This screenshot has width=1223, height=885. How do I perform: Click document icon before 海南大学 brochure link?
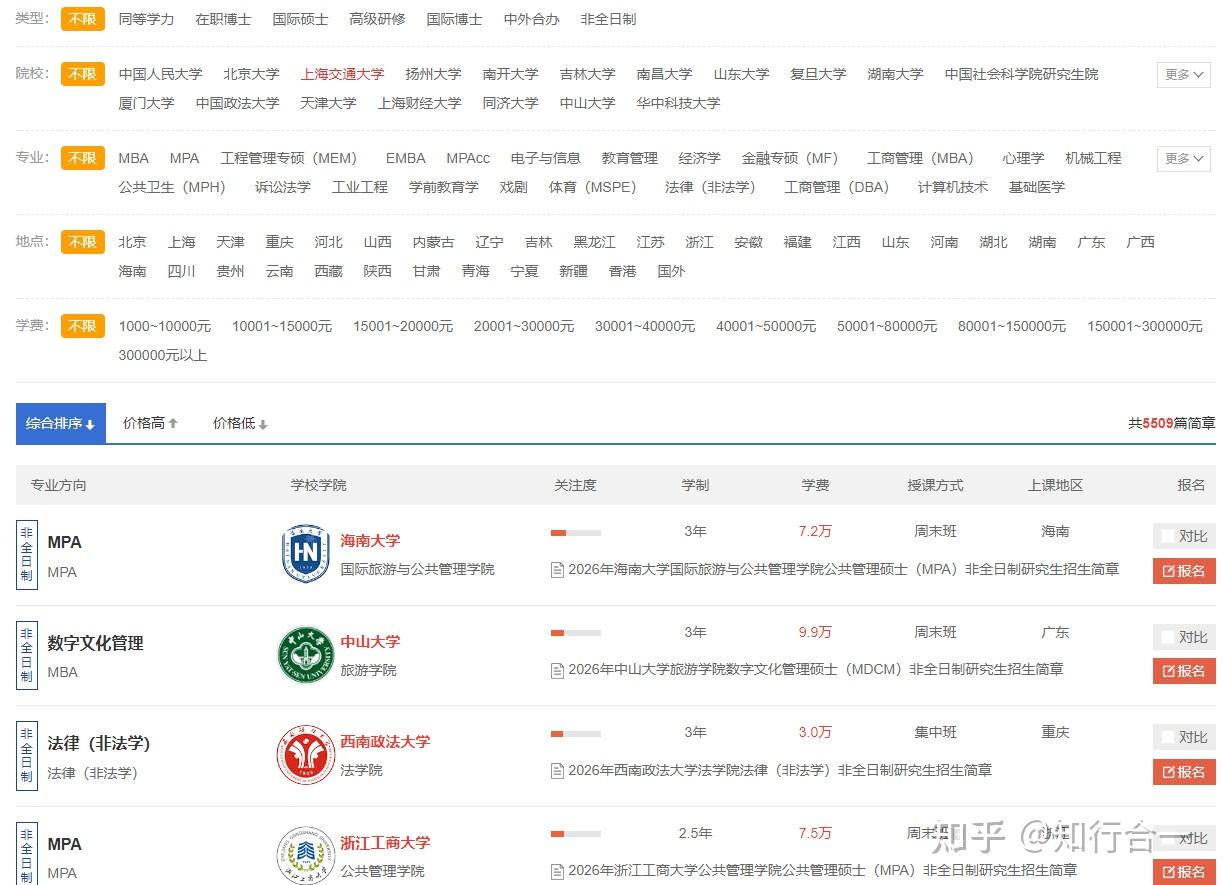click(x=558, y=570)
